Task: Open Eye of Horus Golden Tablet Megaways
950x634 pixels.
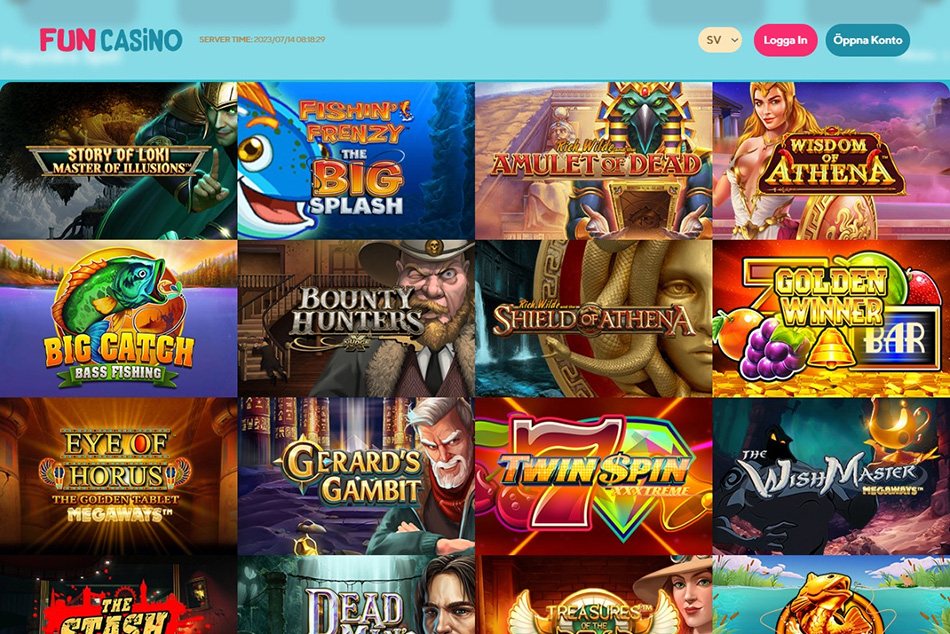Action: tap(119, 476)
